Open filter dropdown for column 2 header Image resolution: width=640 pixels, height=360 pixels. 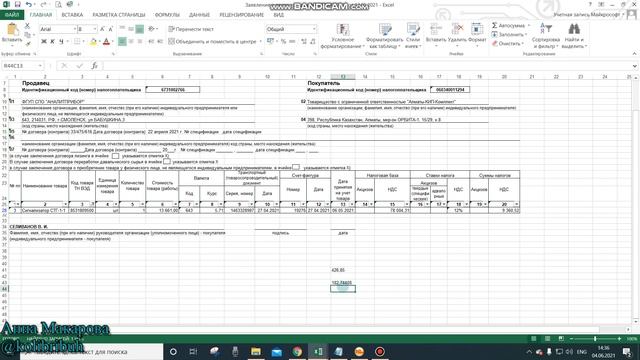[65, 204]
